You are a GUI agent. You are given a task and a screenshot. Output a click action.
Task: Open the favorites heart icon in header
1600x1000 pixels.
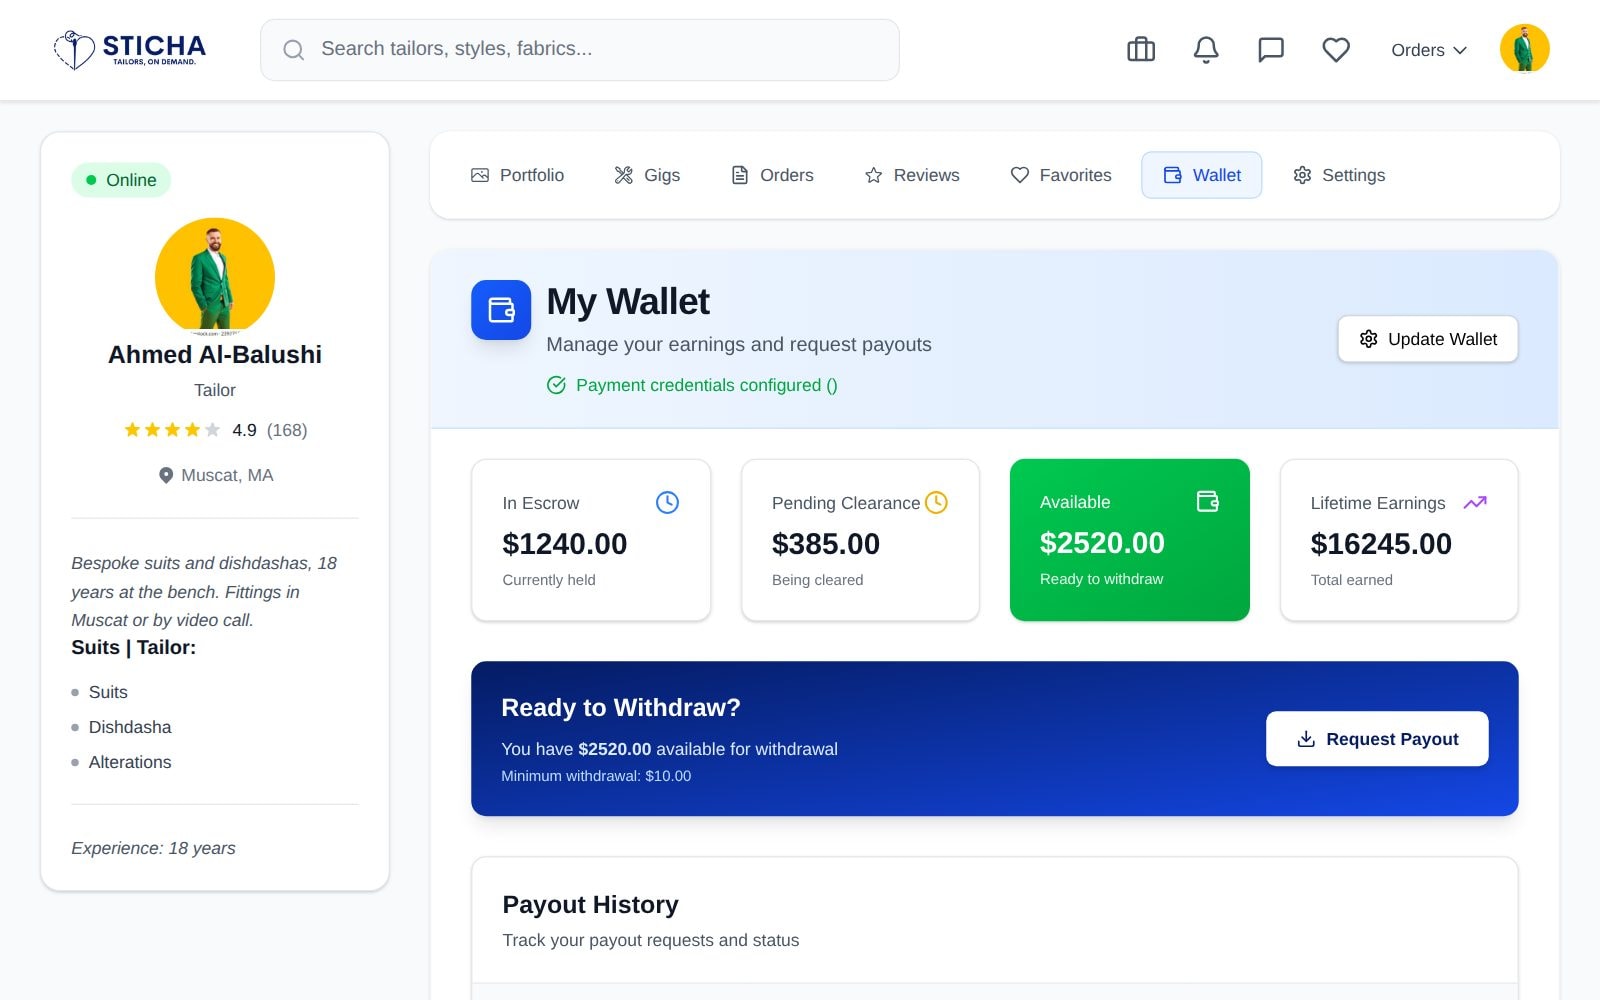click(x=1336, y=49)
